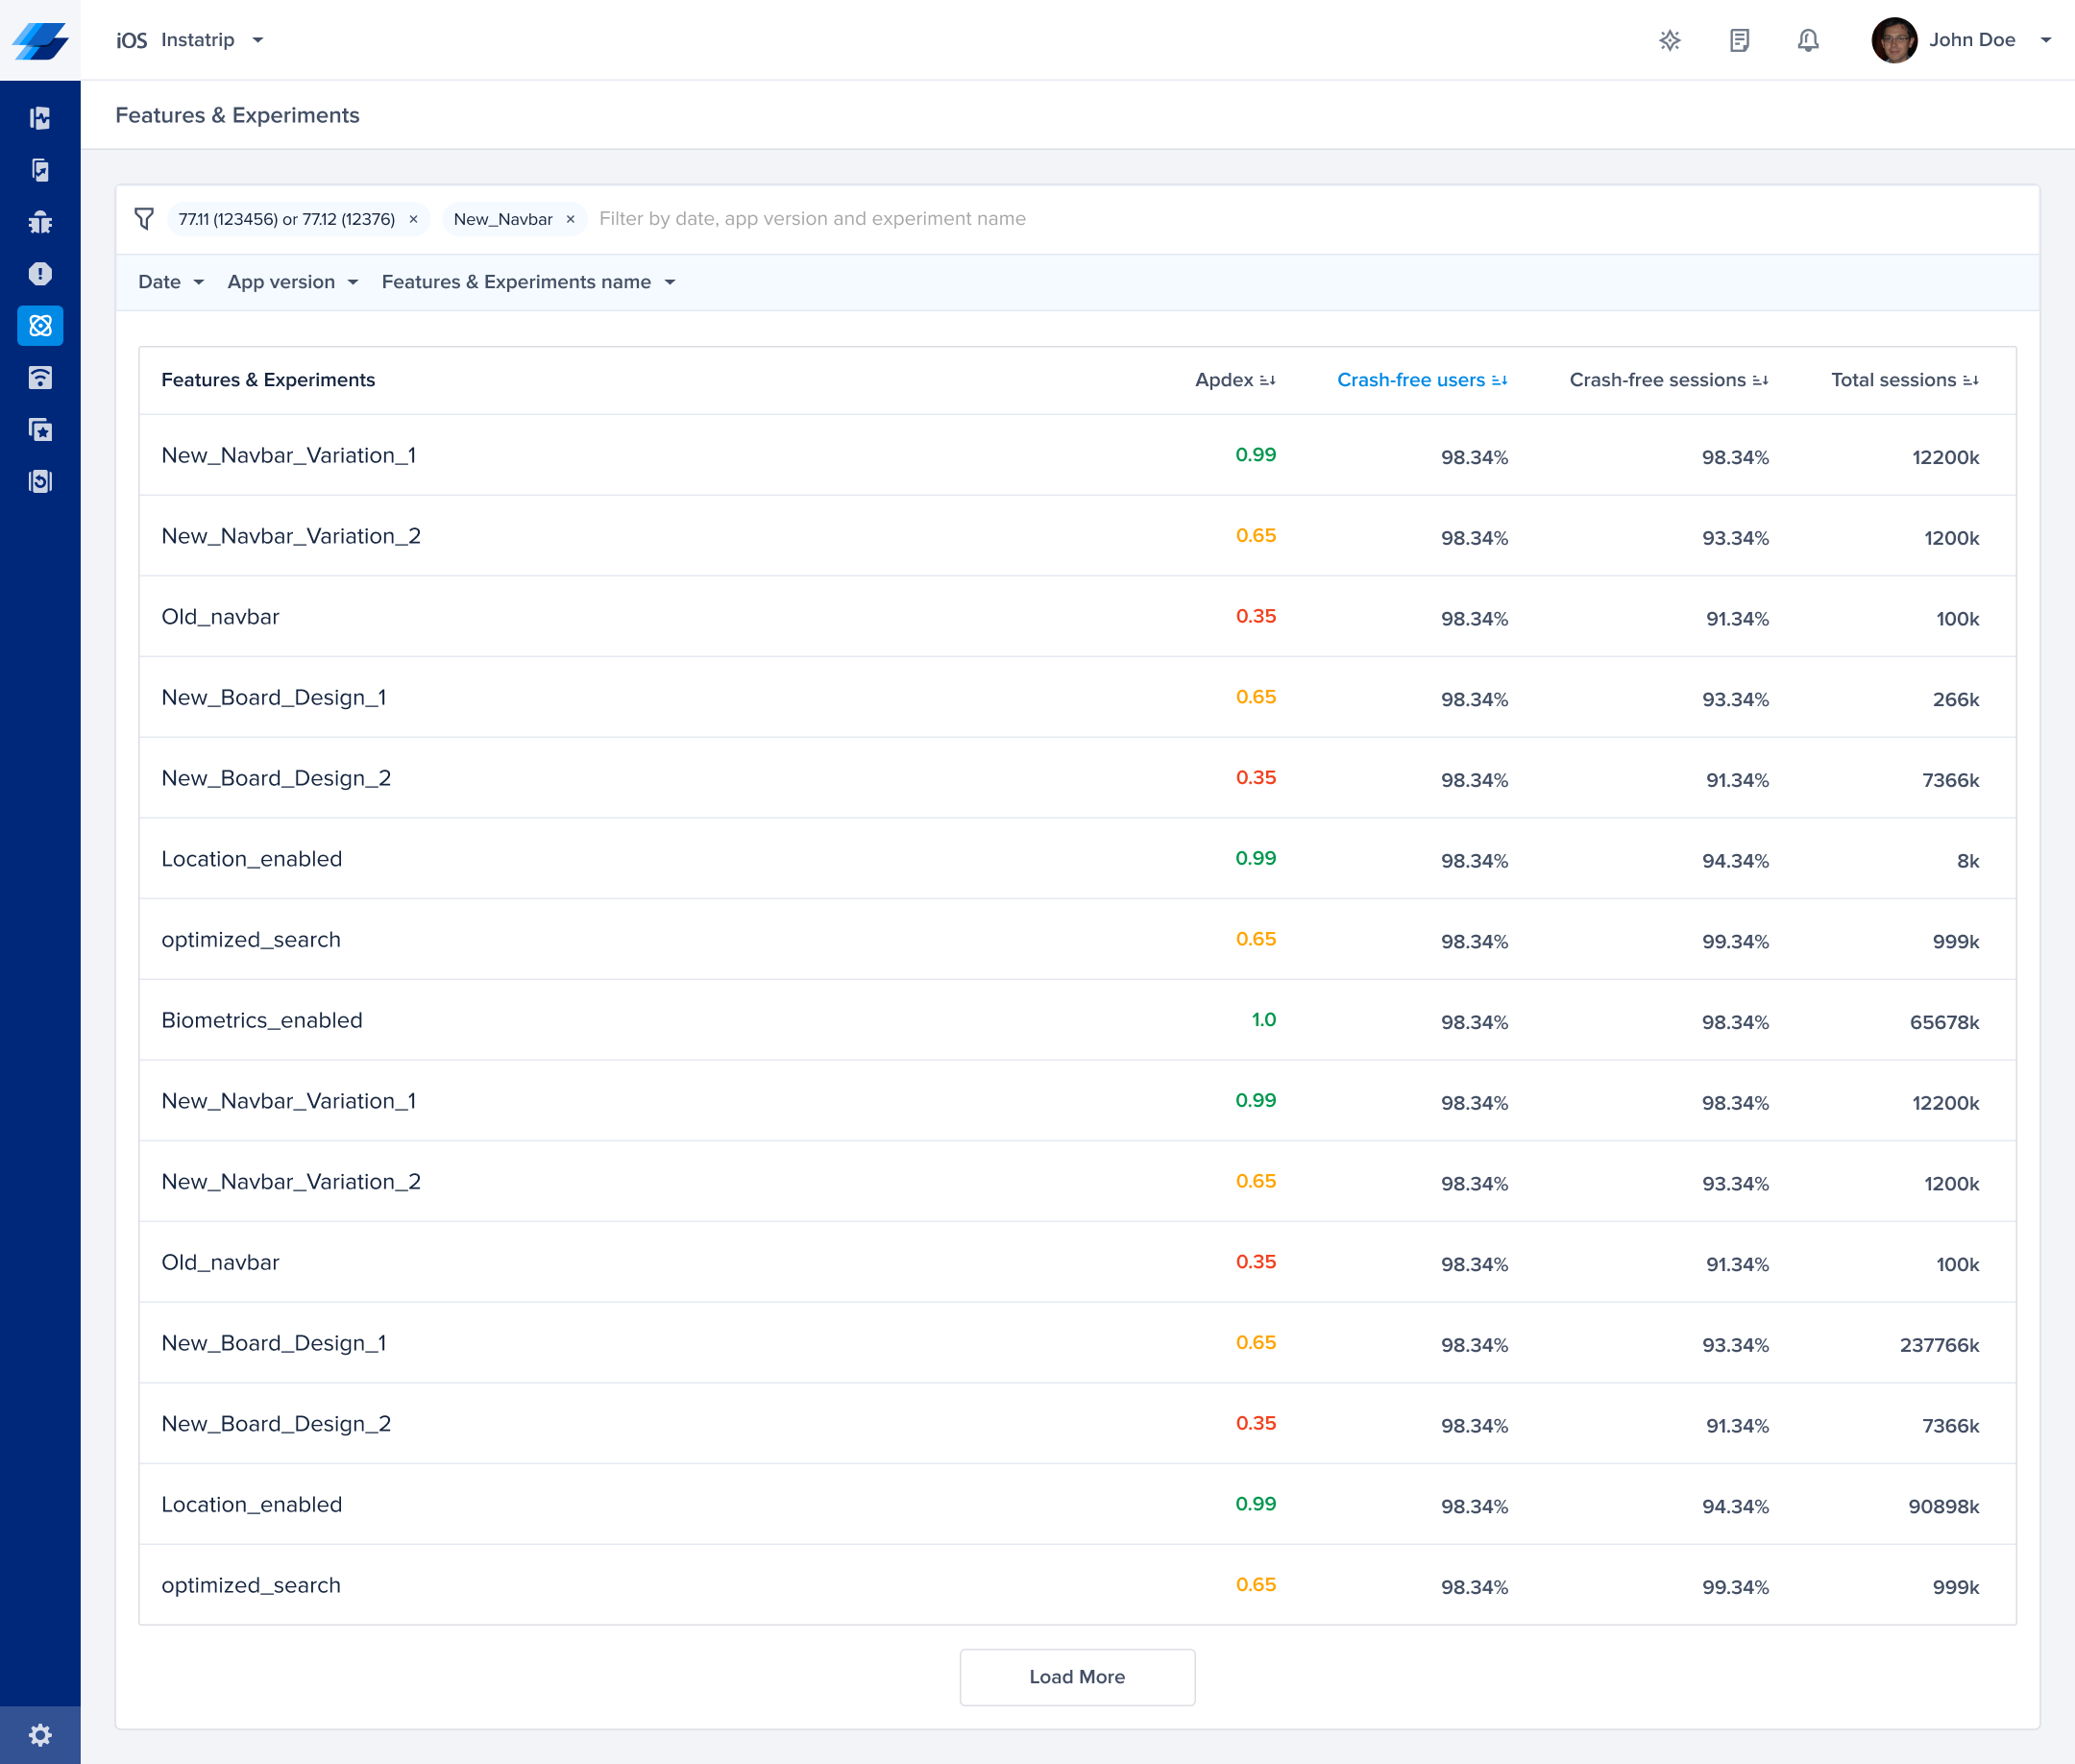Open first New_Navbar_Variation_1 row with 0.99 Apdex
Screen dimensions: 2075x1764
(1077, 455)
